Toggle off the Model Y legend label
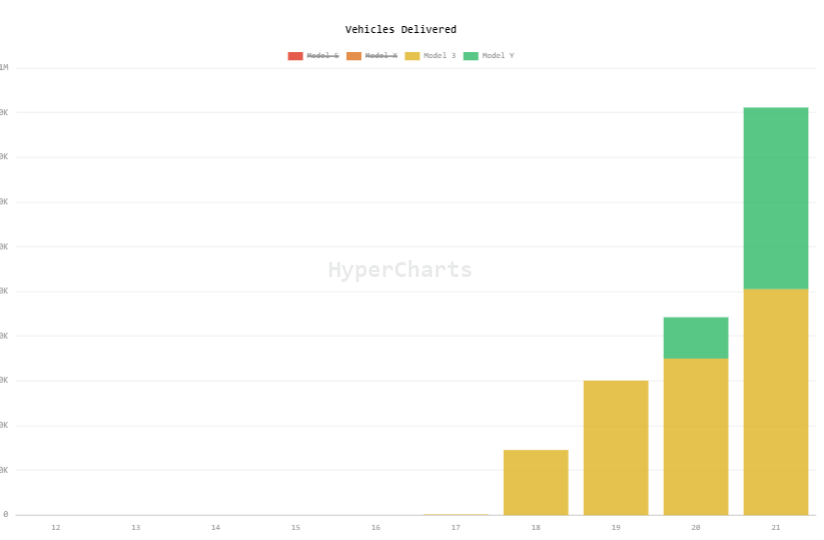Image resolution: width=824 pixels, height=540 pixels. [x=498, y=56]
